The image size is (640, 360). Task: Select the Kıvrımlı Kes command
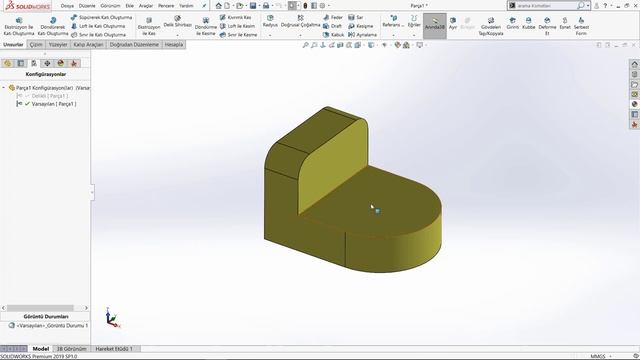(x=236, y=18)
